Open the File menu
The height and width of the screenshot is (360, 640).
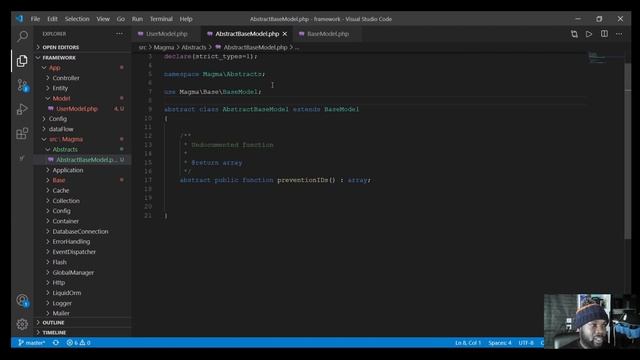click(36, 19)
